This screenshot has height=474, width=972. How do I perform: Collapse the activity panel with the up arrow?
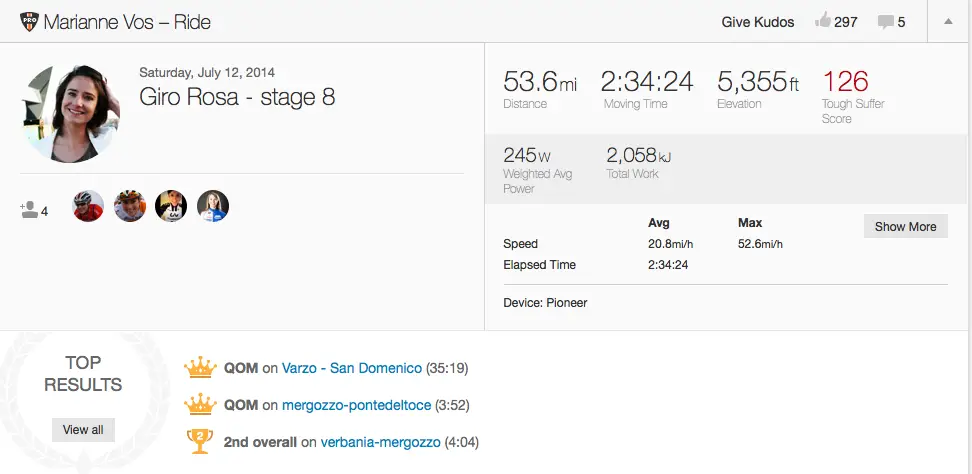pos(948,22)
